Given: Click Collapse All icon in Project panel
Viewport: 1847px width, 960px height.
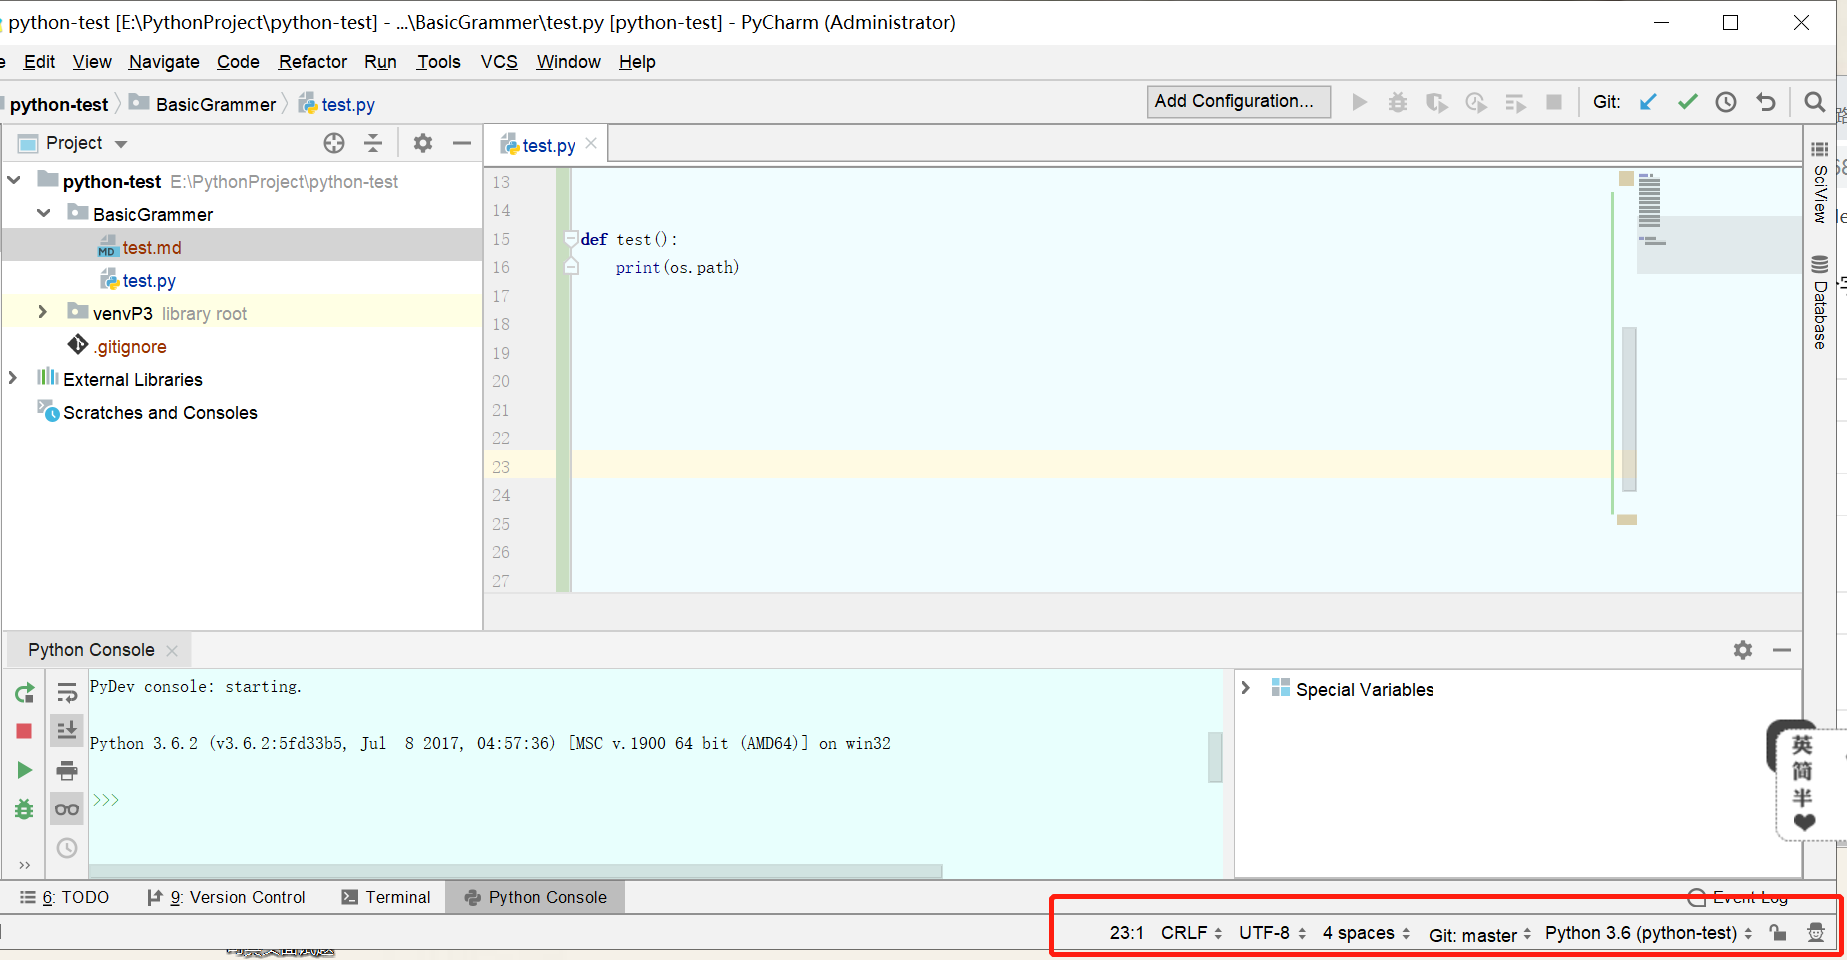Looking at the screenshot, I should coord(373,143).
